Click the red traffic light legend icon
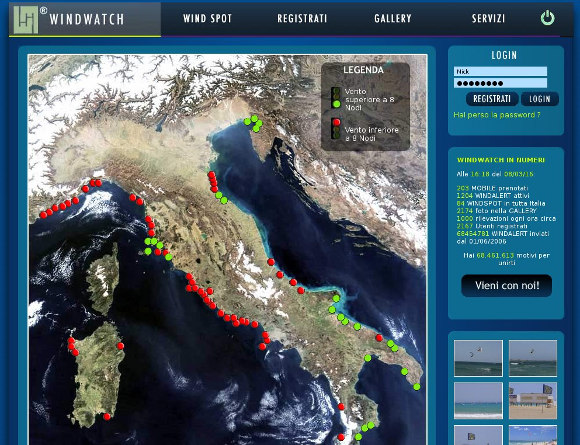The image size is (580, 445). [x=336, y=129]
